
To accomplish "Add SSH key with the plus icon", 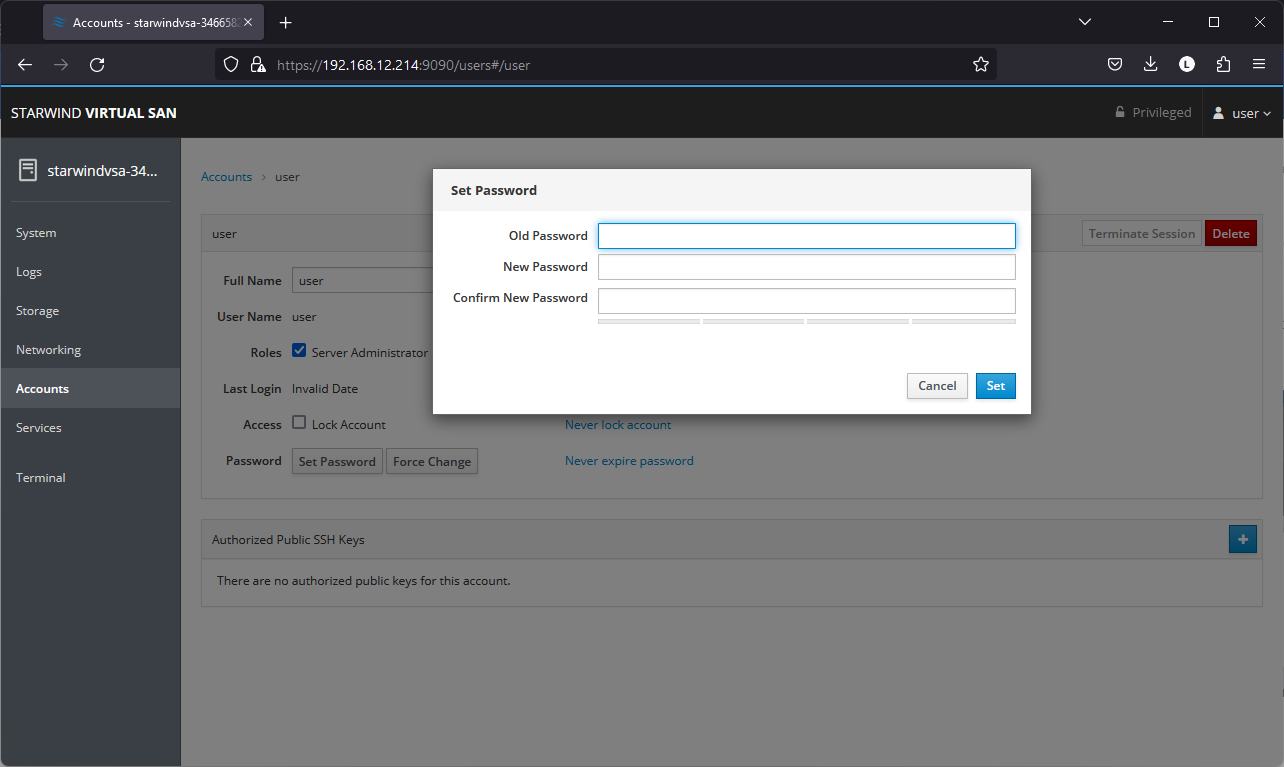I will (1243, 539).
